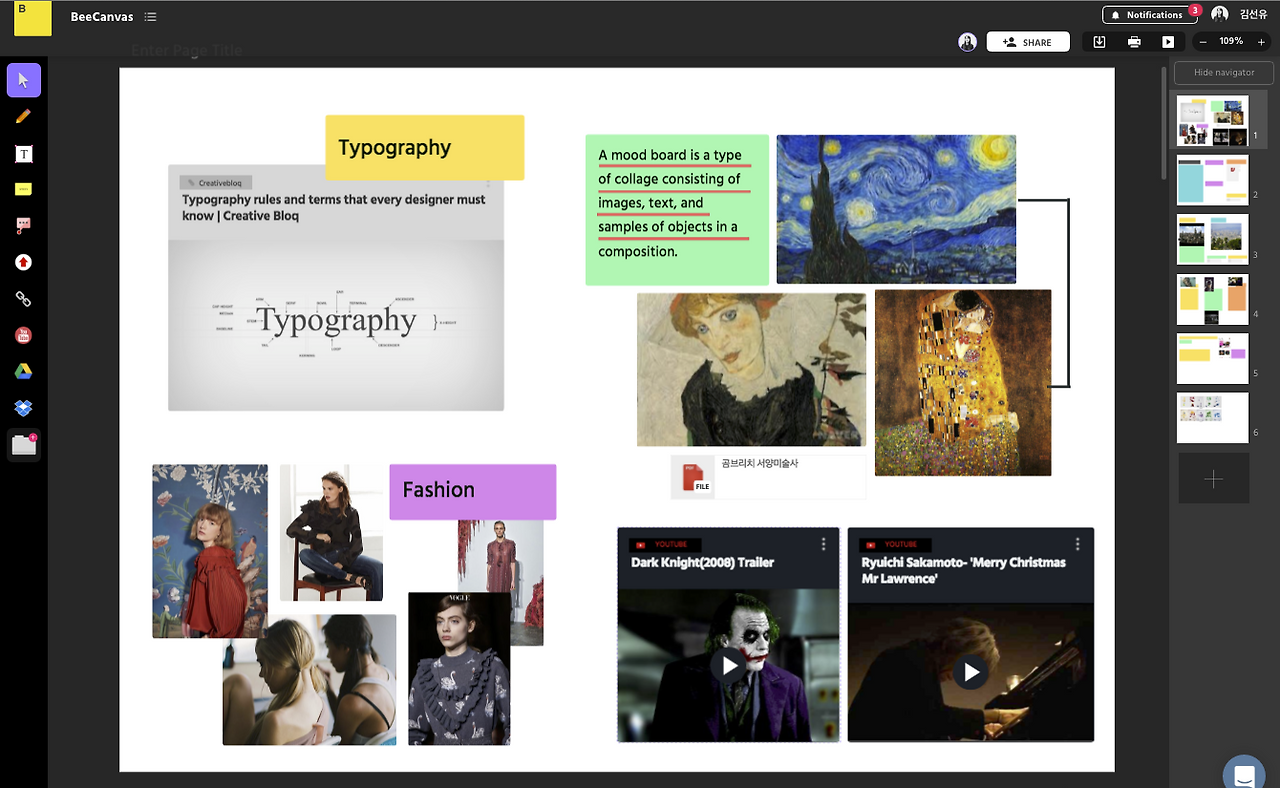Zoom in with the plus button
The height and width of the screenshot is (788, 1280).
point(1261,42)
